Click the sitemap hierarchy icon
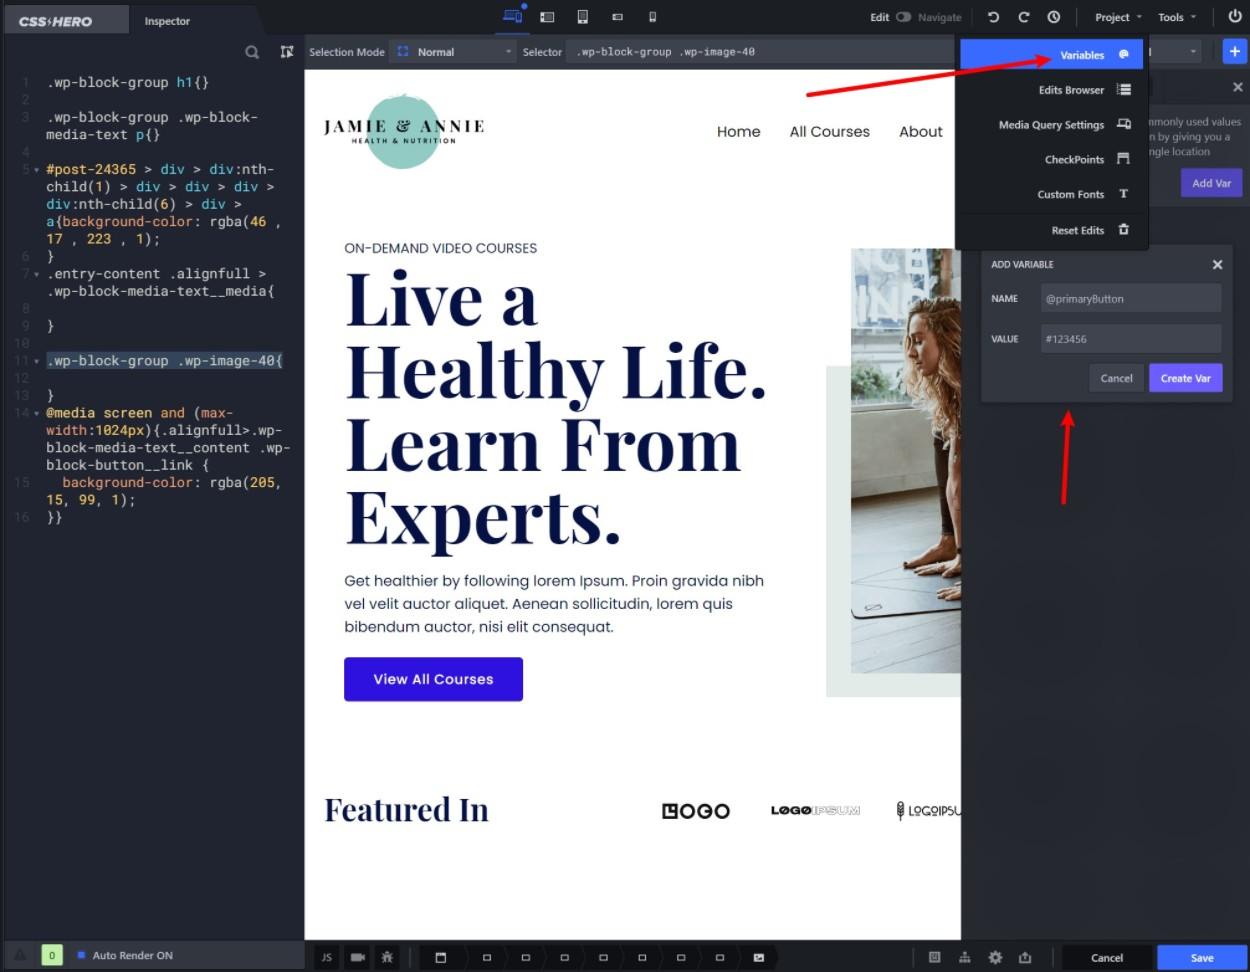Viewport: 1250px width, 972px height. (x=964, y=958)
